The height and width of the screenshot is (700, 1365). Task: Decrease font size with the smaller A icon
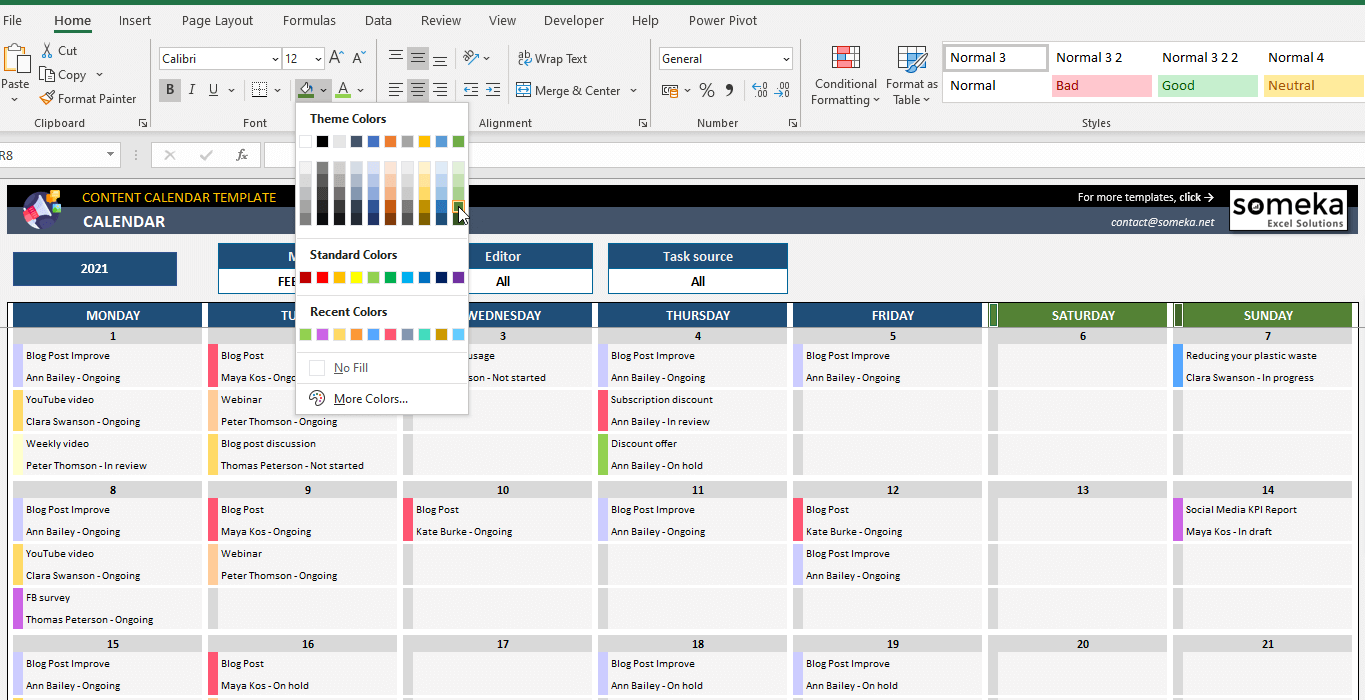point(359,58)
